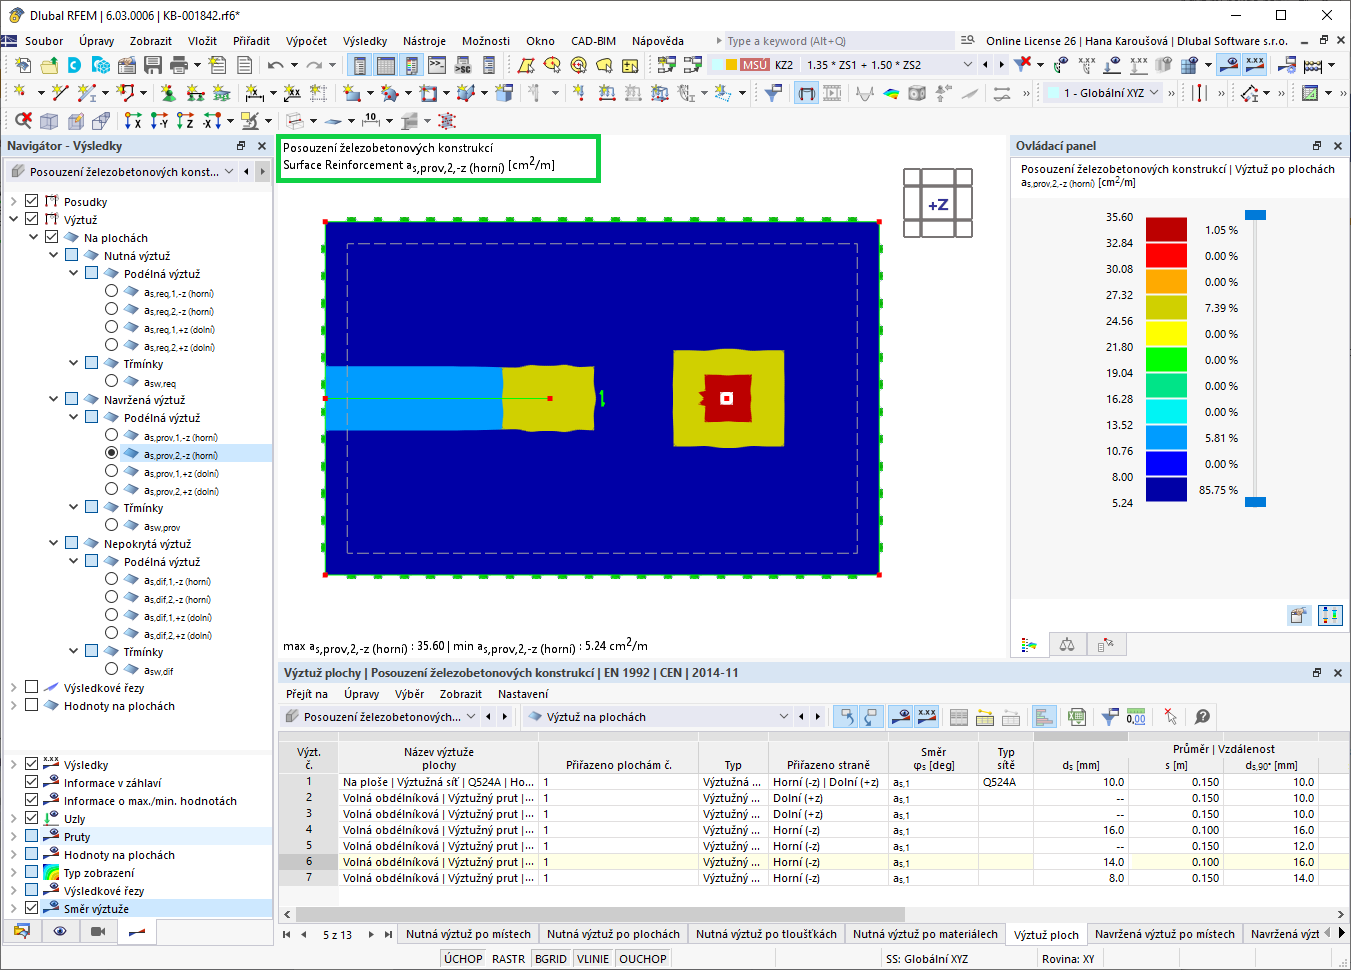This screenshot has height=970, width=1351.
Task: Click the open file folder icon
Action: pos(48,65)
